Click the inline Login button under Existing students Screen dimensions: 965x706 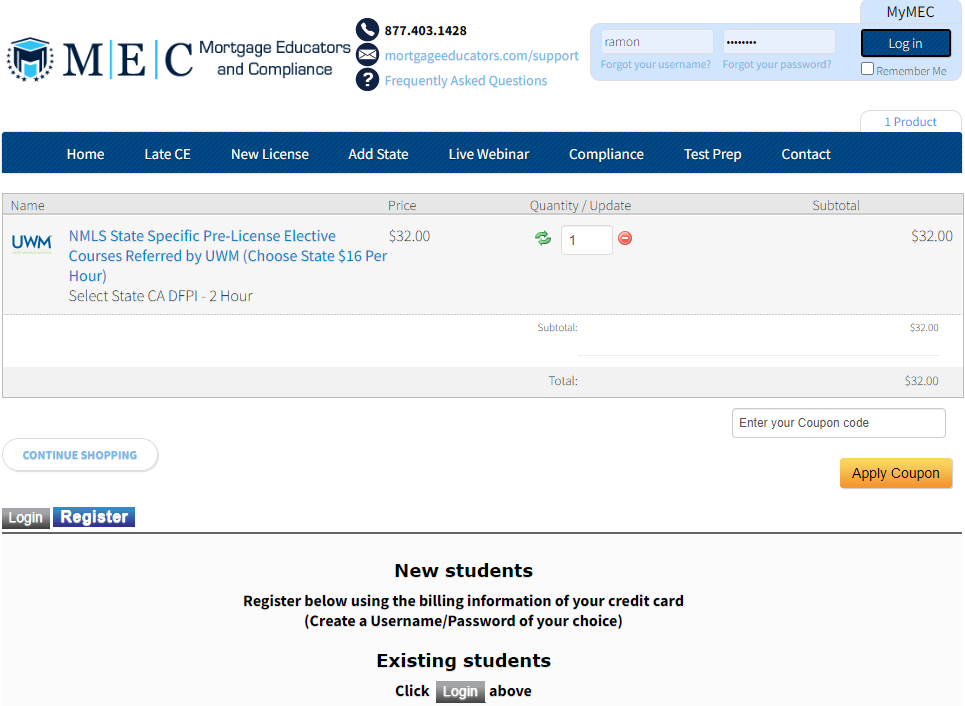click(460, 691)
